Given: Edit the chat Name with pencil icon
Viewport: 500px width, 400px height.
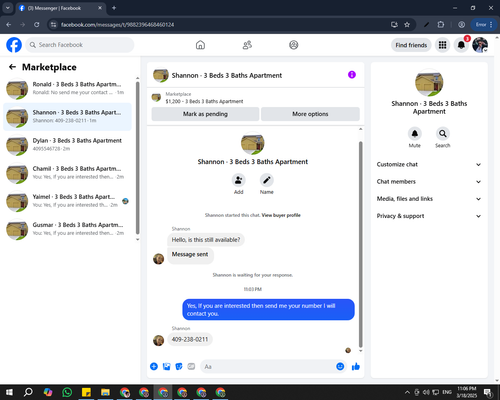Looking at the screenshot, I should click(x=267, y=180).
